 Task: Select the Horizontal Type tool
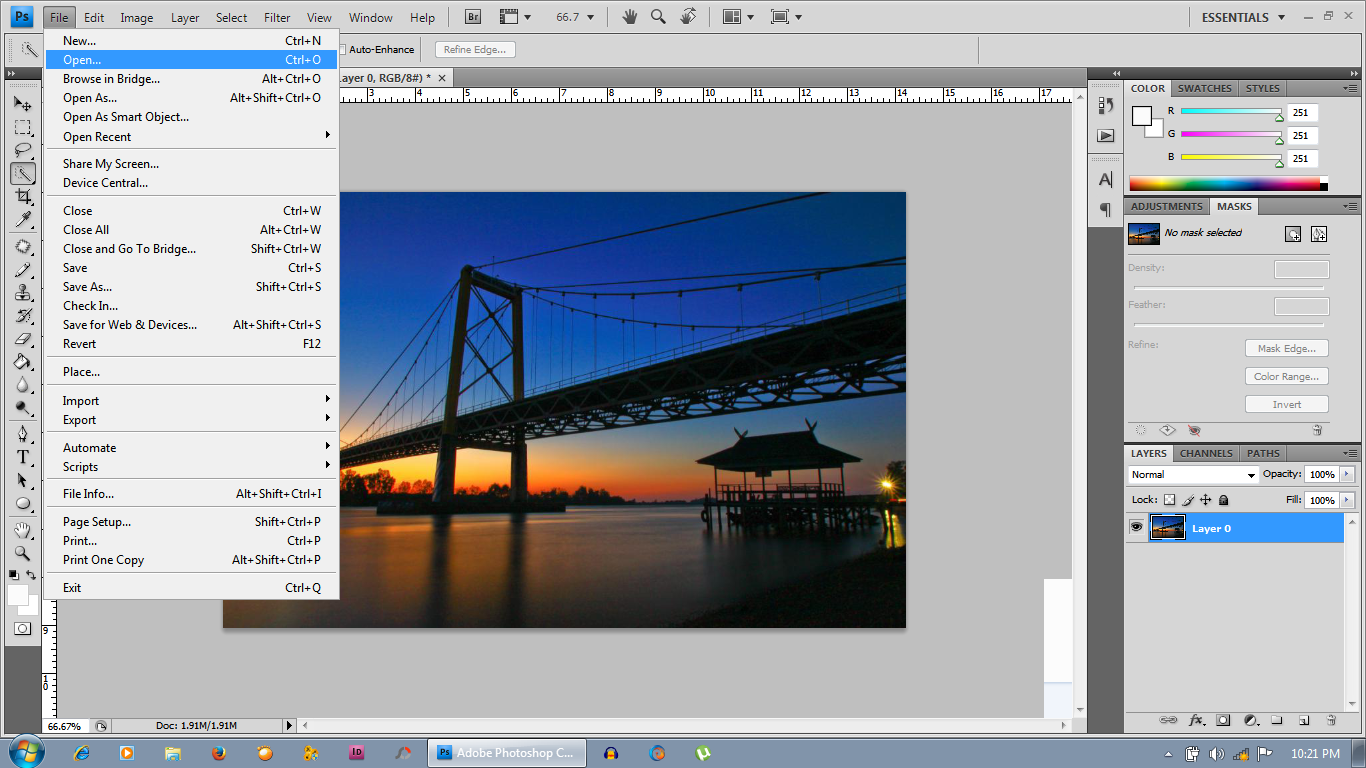23,457
